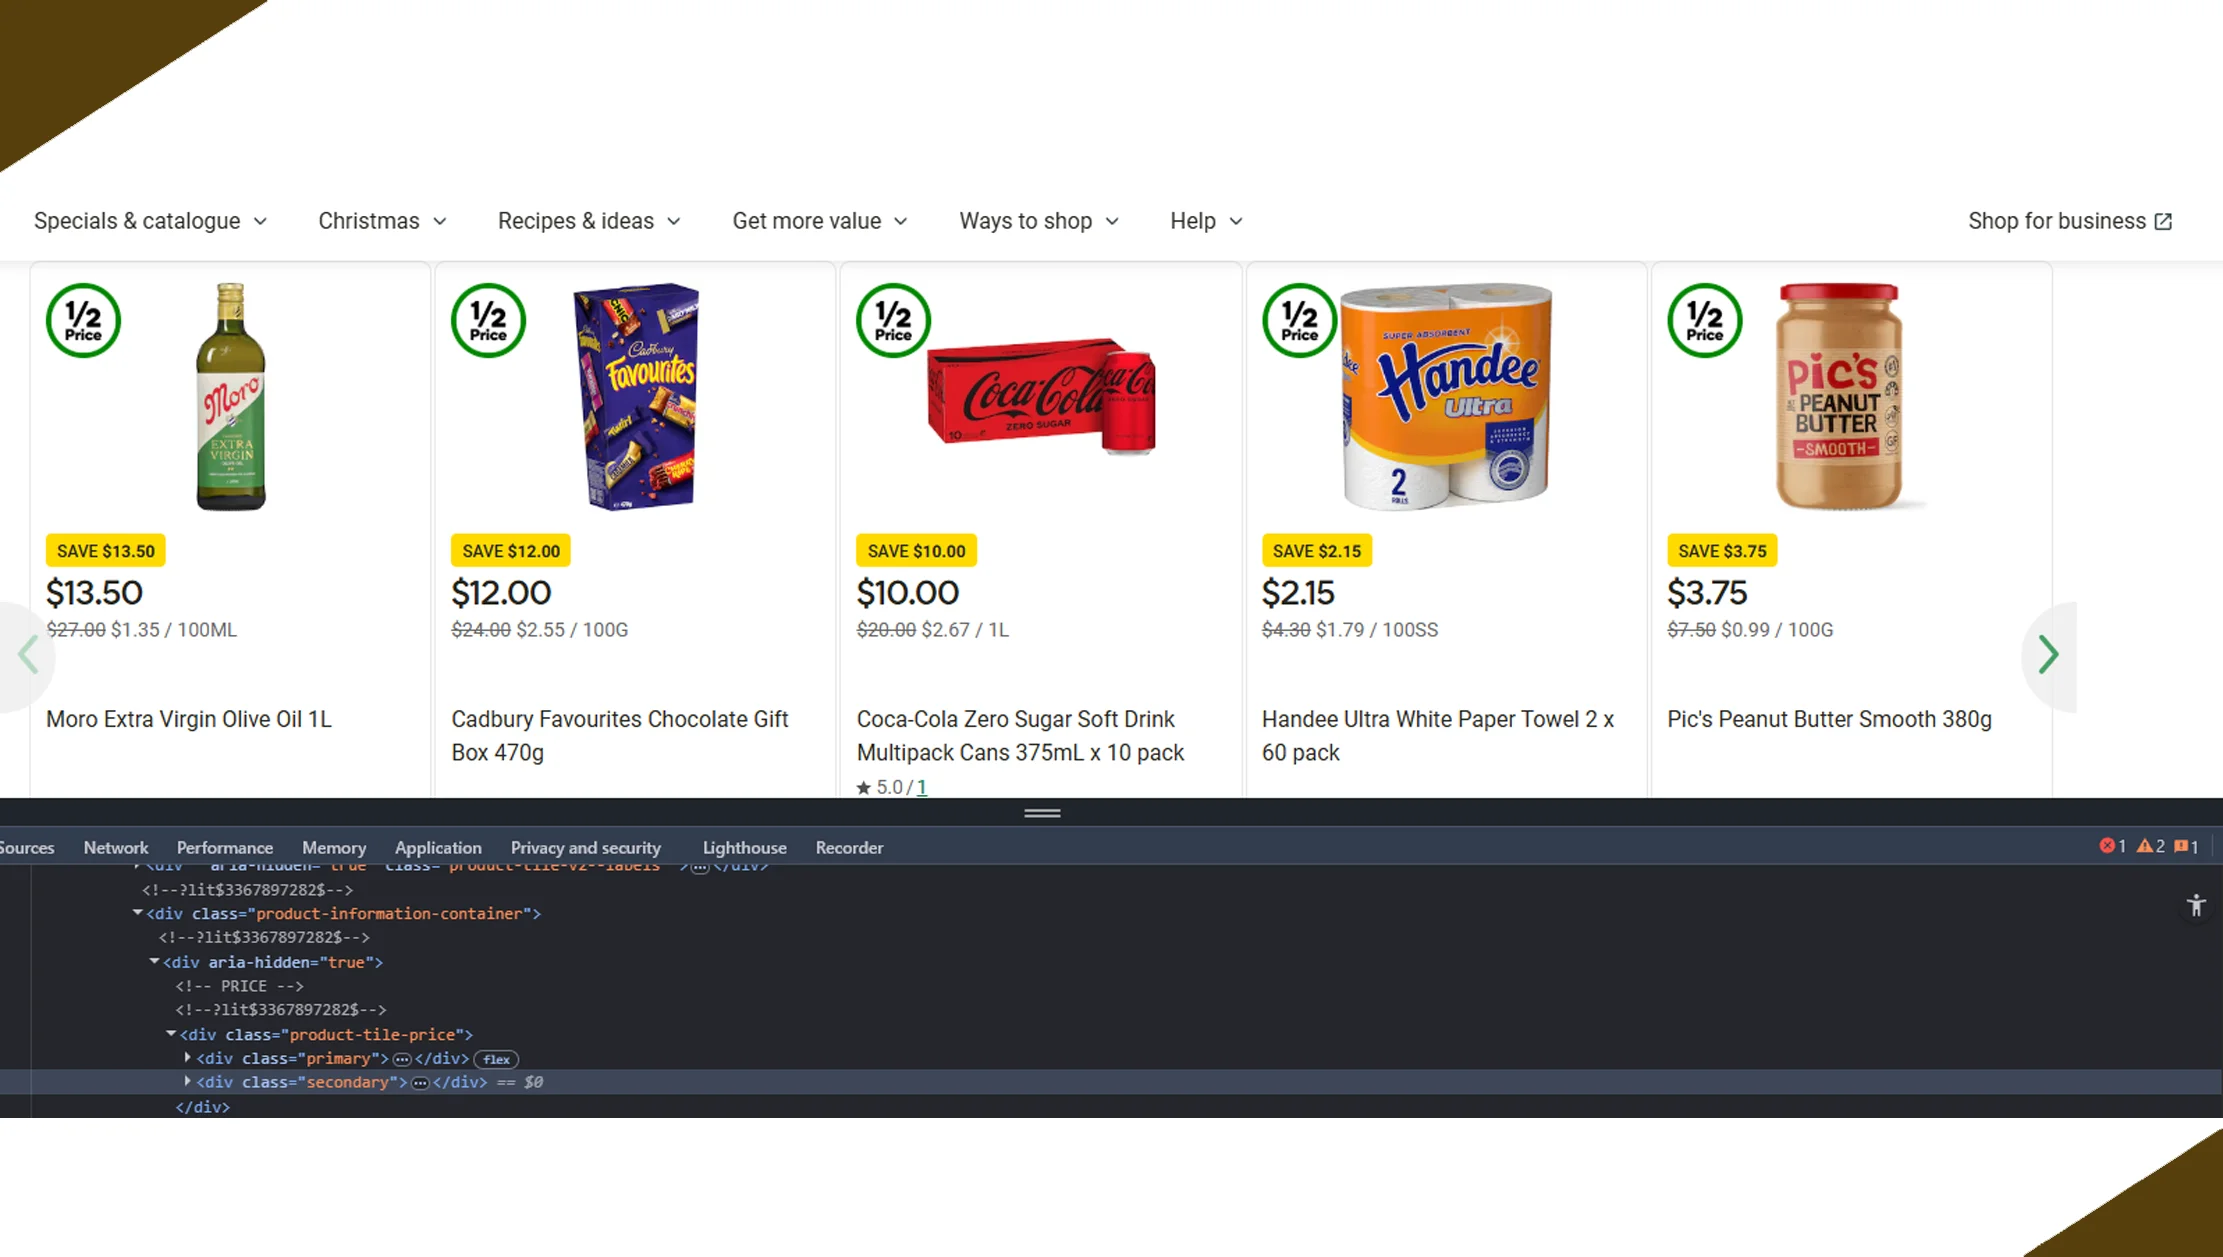
Task: Click the Coca-Cola review count link
Action: (x=921, y=787)
